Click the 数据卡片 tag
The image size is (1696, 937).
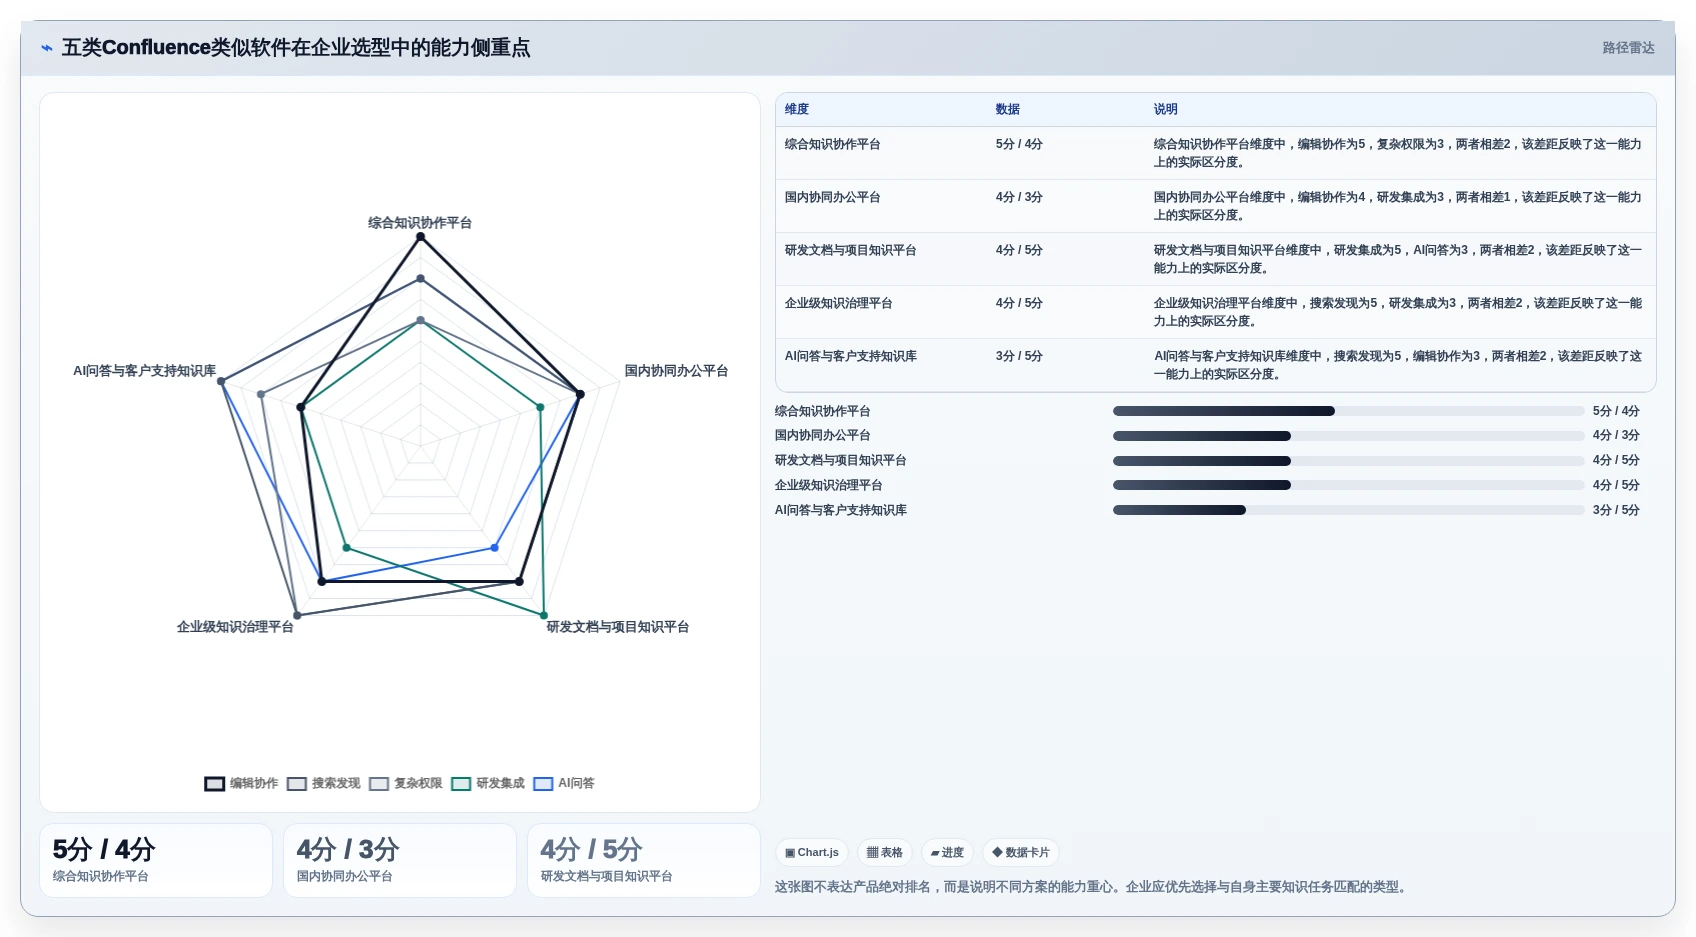tap(1021, 853)
